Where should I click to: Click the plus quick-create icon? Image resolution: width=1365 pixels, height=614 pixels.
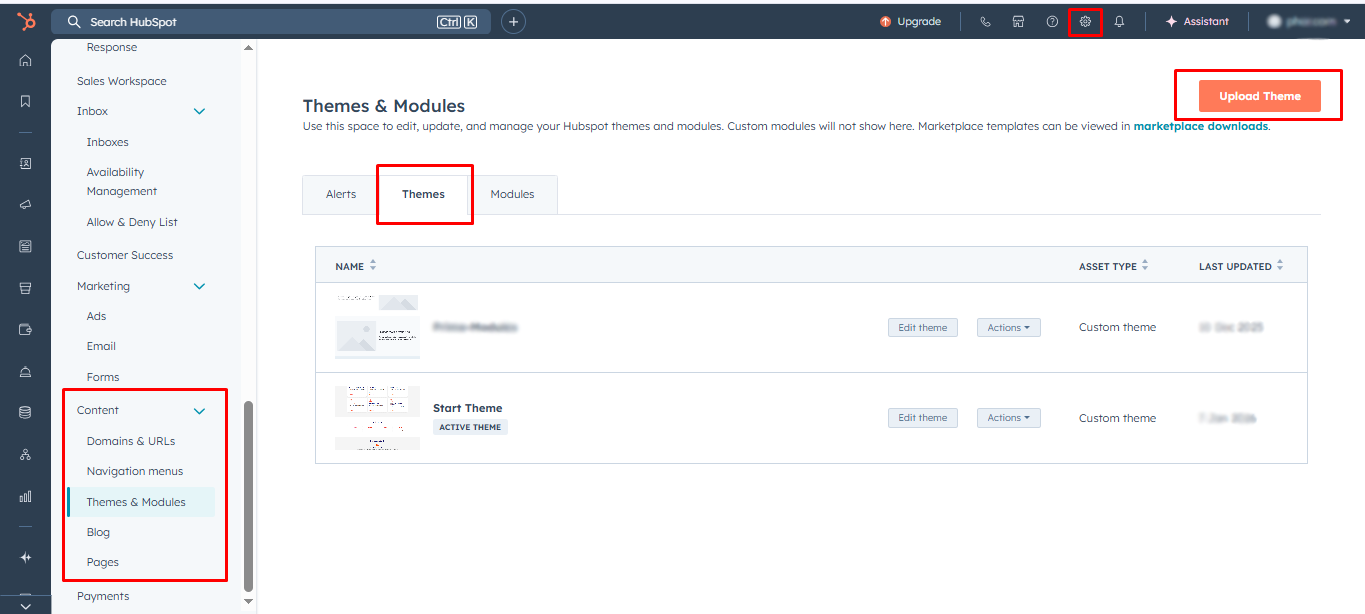pyautogui.click(x=513, y=22)
